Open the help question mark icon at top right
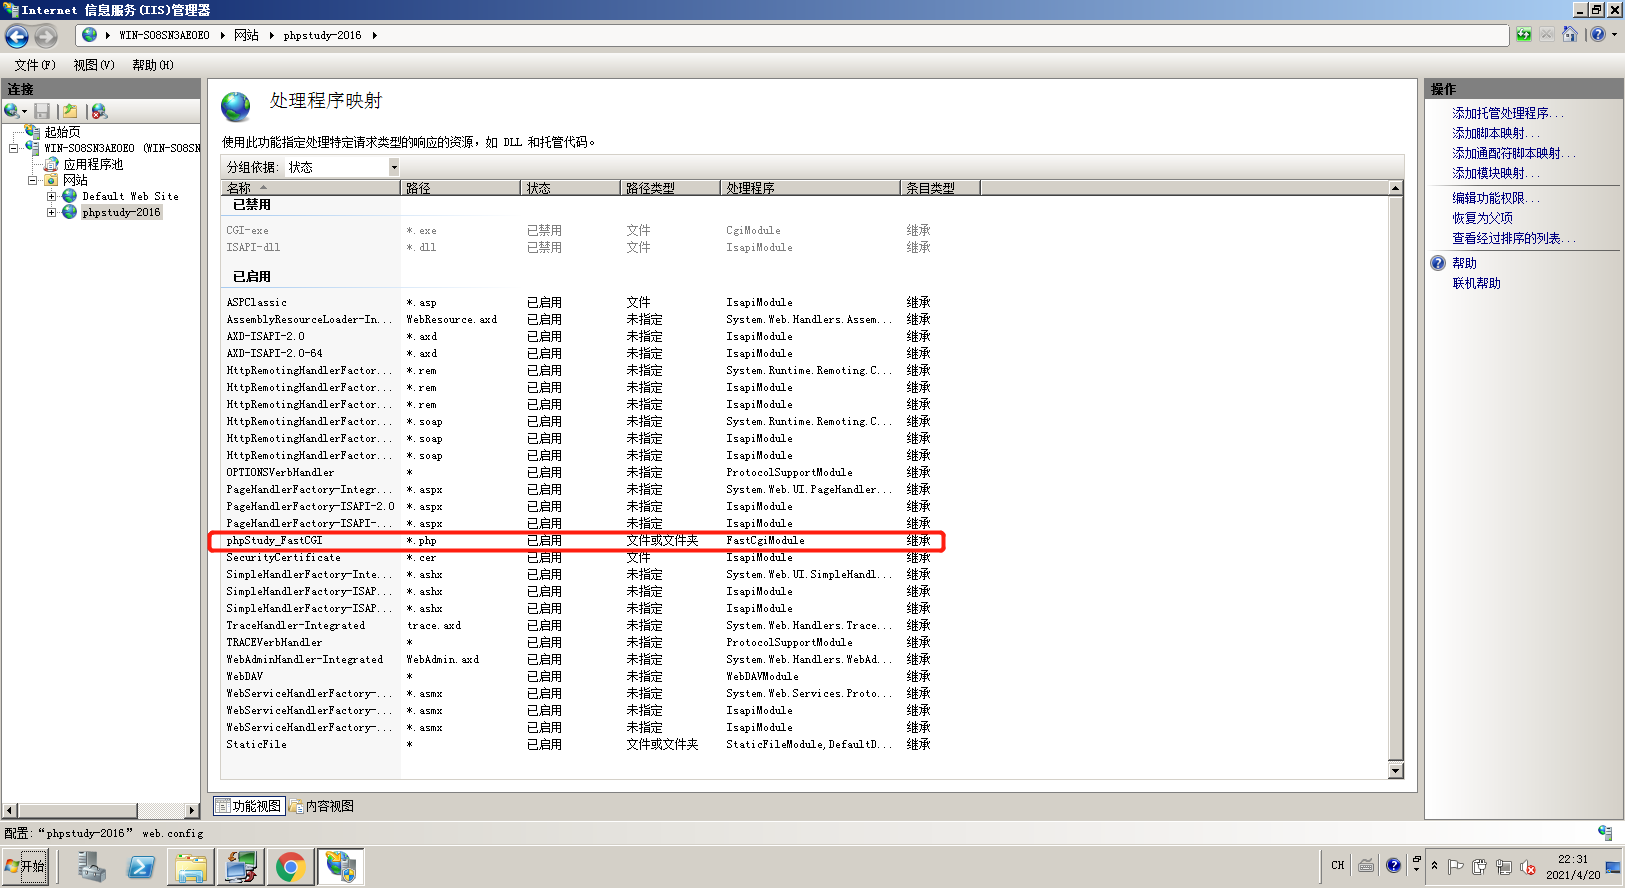 click(x=1598, y=35)
